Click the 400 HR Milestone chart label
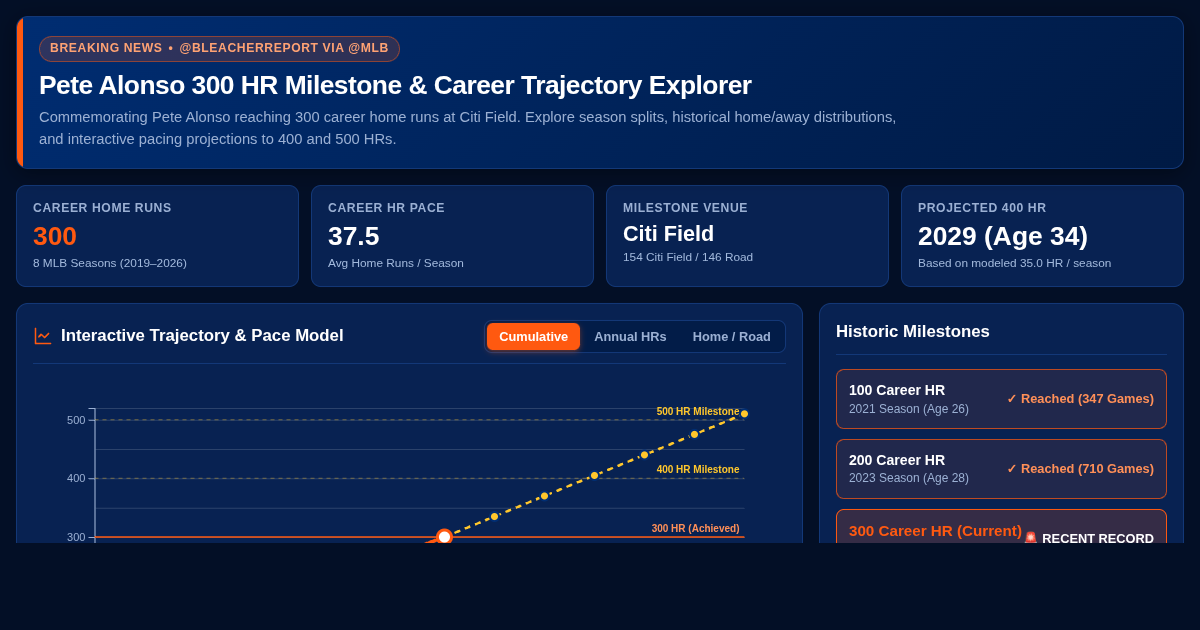 (698, 469)
